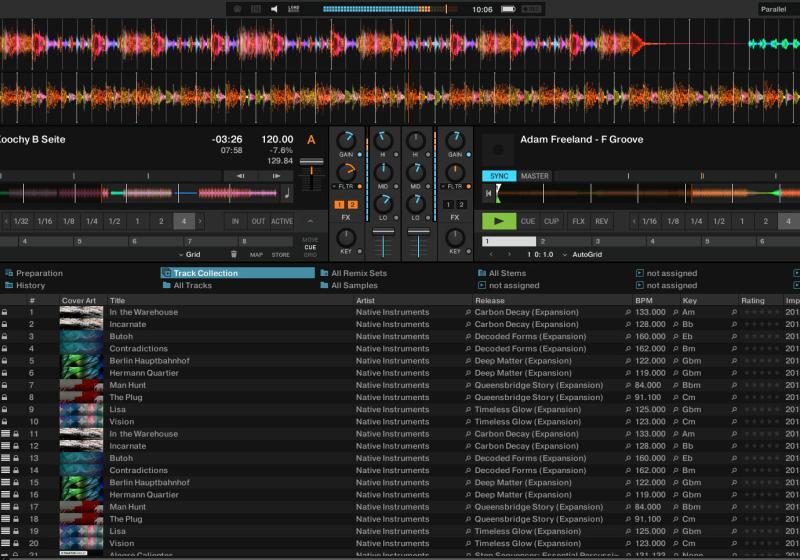800x560 pixels.
Task: Select hotcue slot 1 on deck B
Action: (x=509, y=241)
